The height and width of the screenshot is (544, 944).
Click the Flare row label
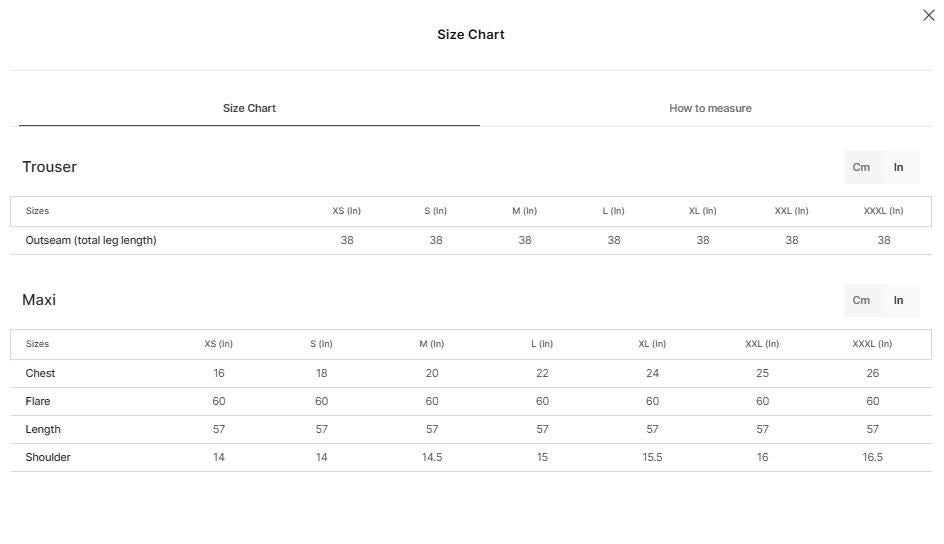38,401
